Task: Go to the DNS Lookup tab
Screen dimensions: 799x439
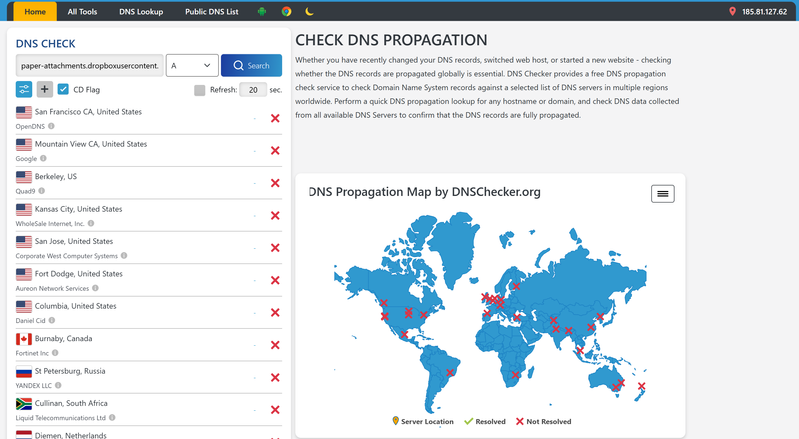Action: coord(141,12)
